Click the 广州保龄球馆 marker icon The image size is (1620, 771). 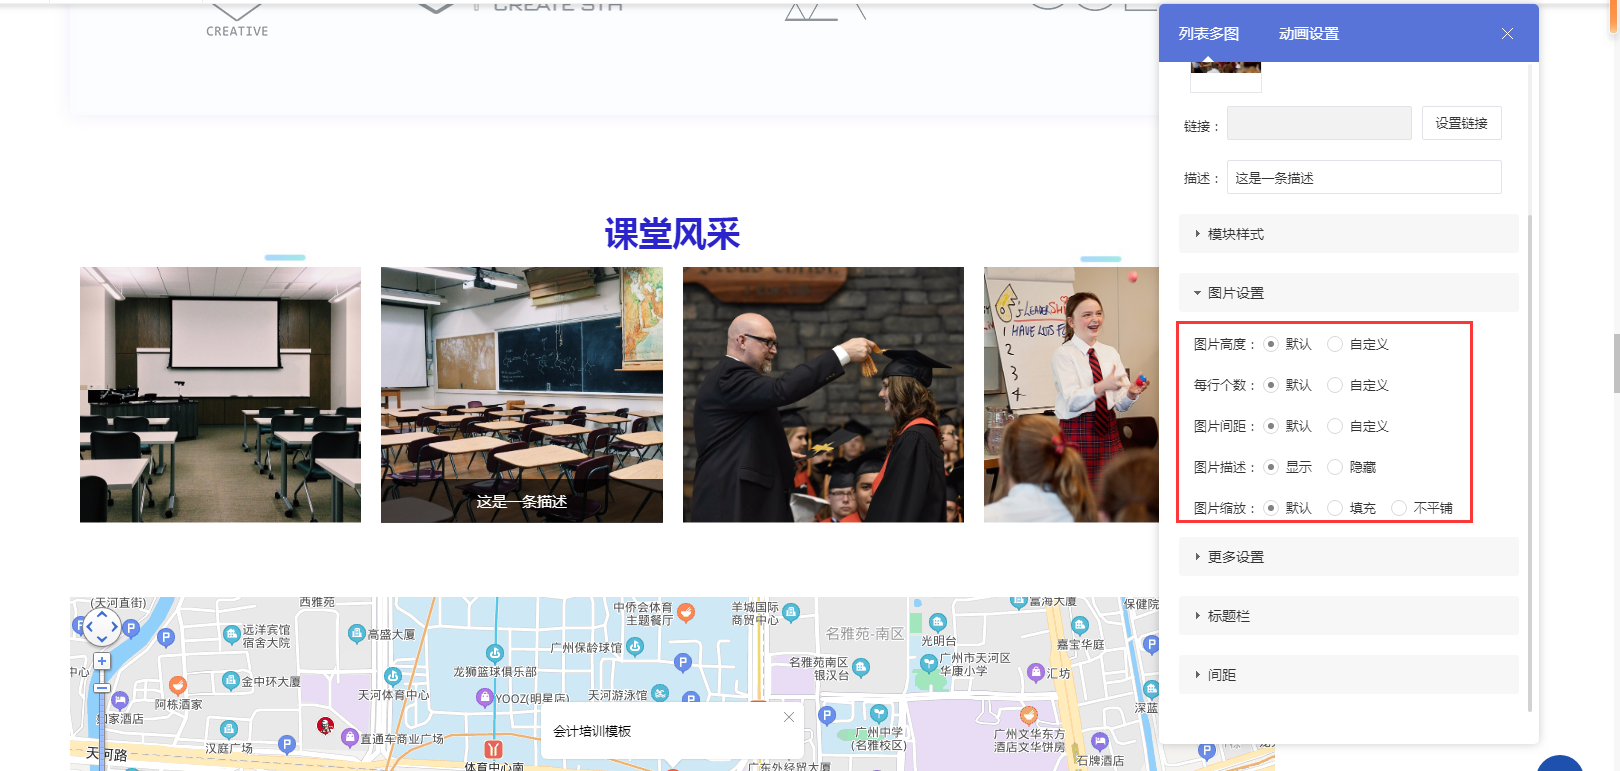click(x=635, y=646)
